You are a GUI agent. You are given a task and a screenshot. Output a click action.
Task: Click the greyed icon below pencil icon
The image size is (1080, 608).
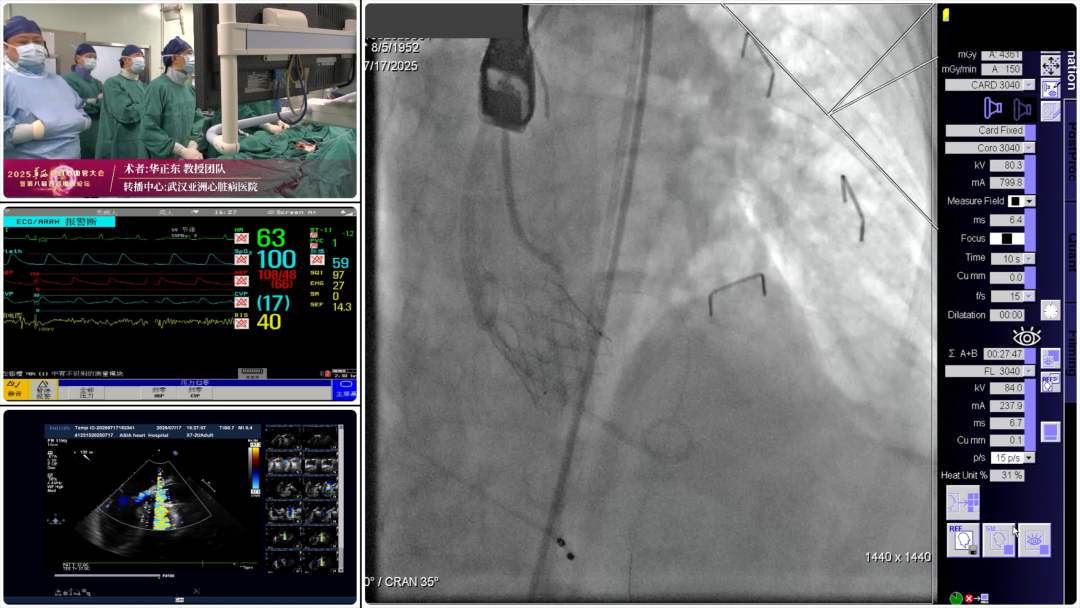pos(1050,112)
